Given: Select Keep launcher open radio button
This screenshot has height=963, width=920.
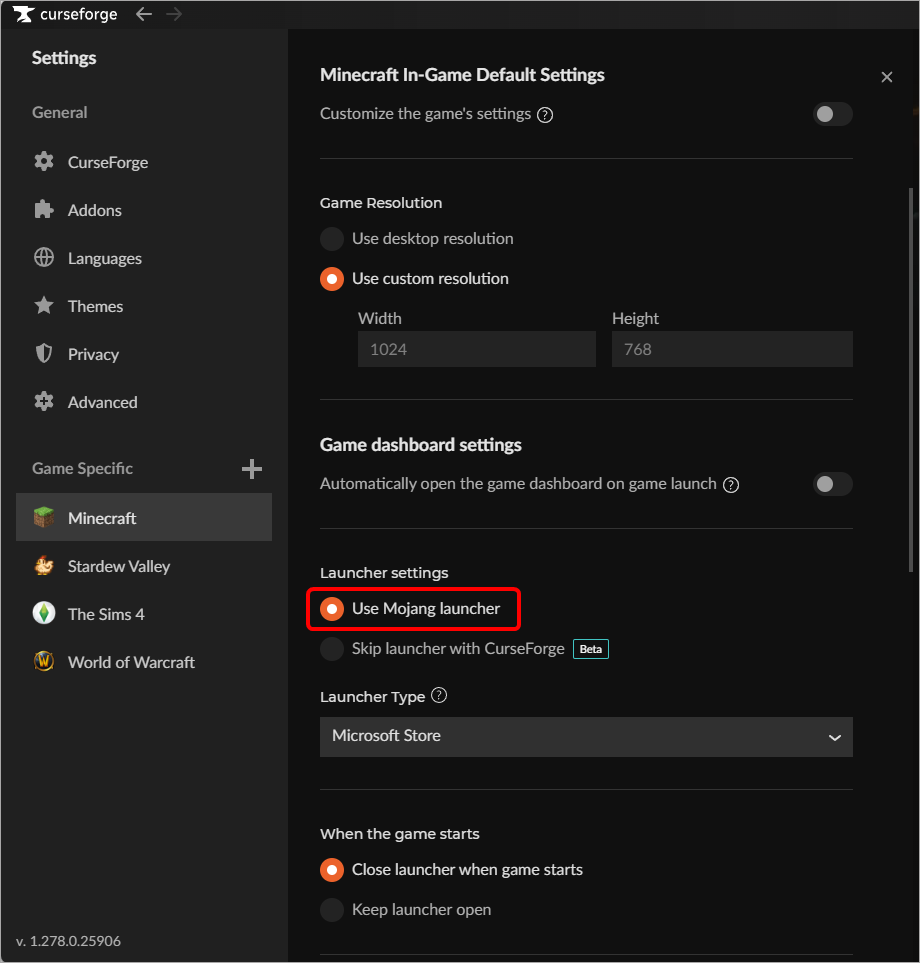Looking at the screenshot, I should pyautogui.click(x=332, y=910).
